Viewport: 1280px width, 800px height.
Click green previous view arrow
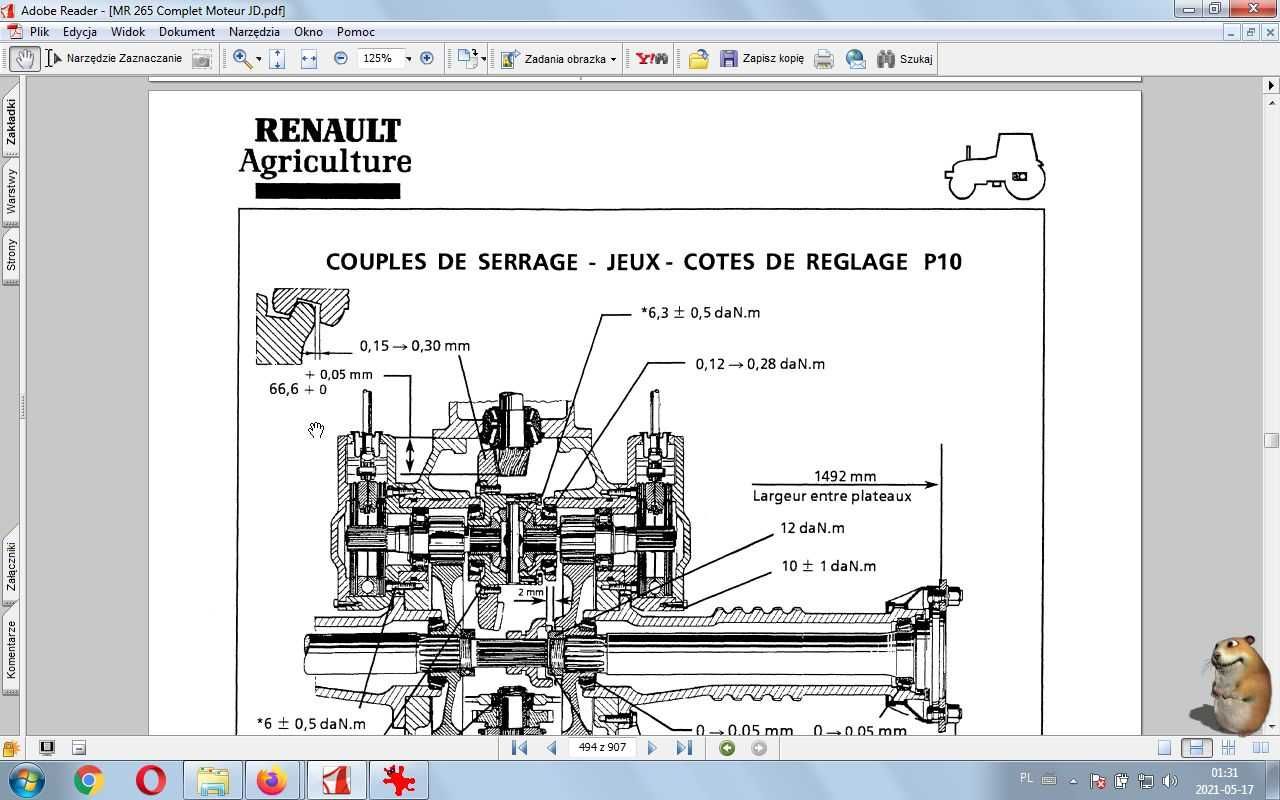tap(727, 748)
